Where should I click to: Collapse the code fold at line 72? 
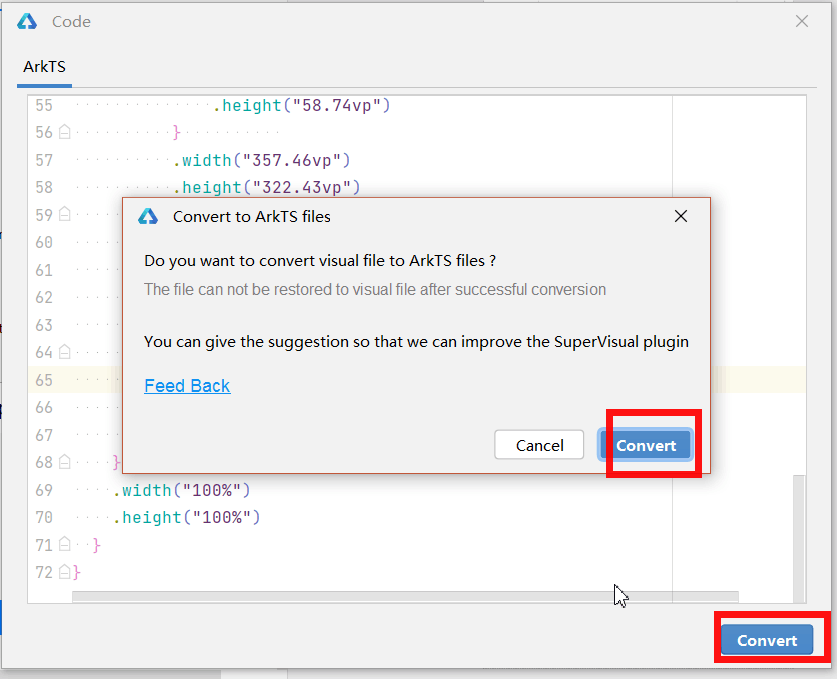(x=65, y=572)
